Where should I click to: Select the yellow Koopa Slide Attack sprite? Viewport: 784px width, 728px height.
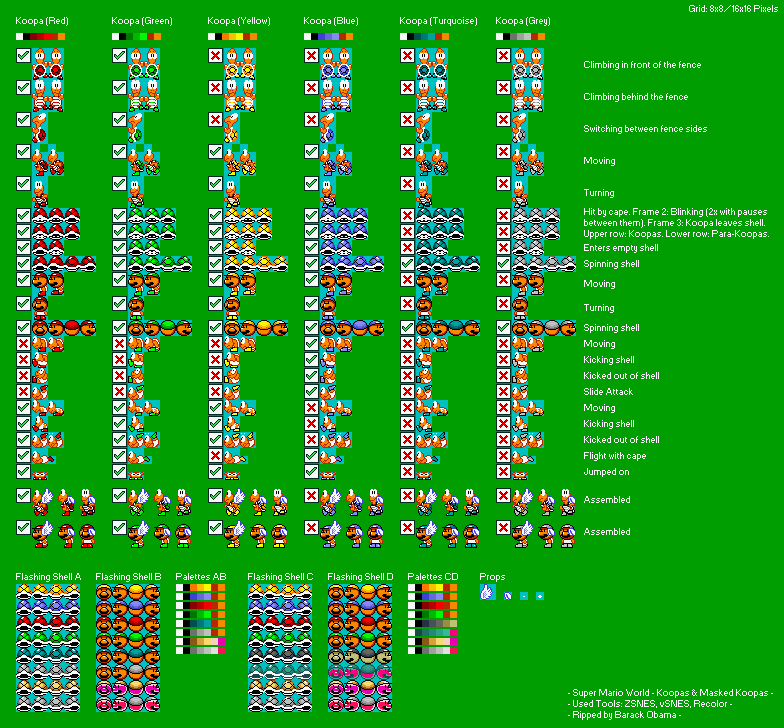click(x=232, y=392)
